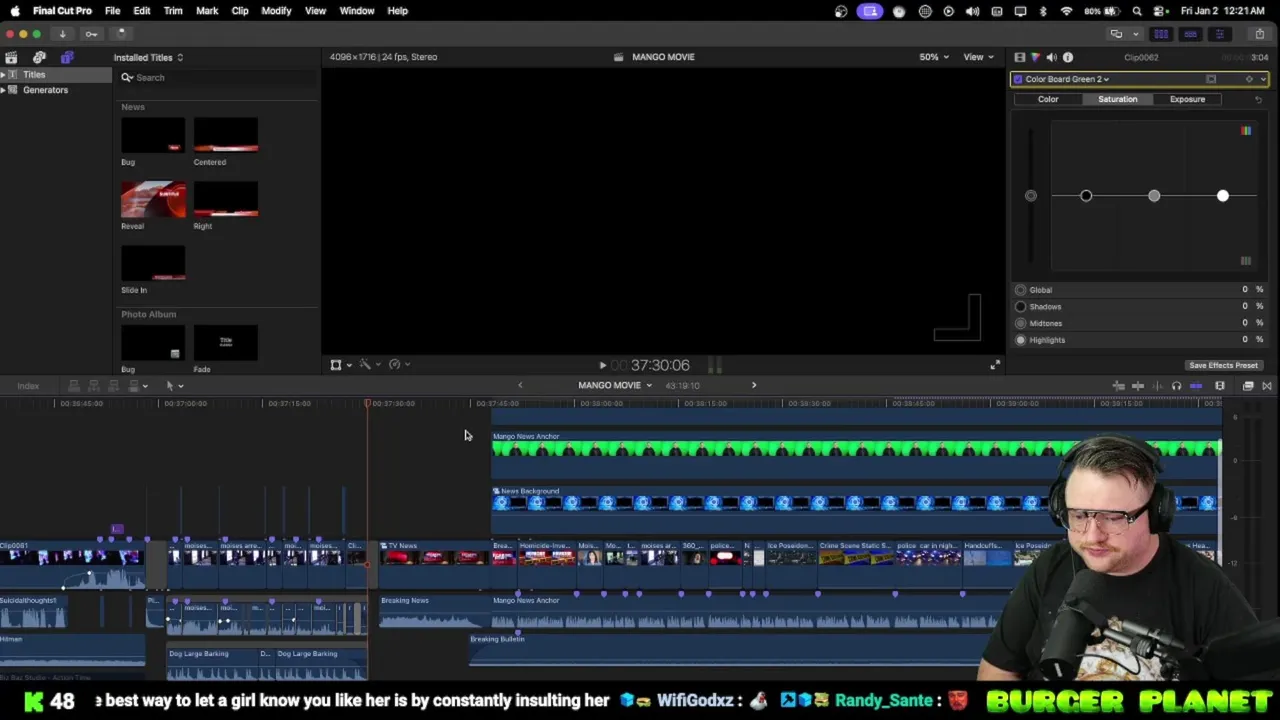Expand the correction header options chevron

coord(1263,79)
